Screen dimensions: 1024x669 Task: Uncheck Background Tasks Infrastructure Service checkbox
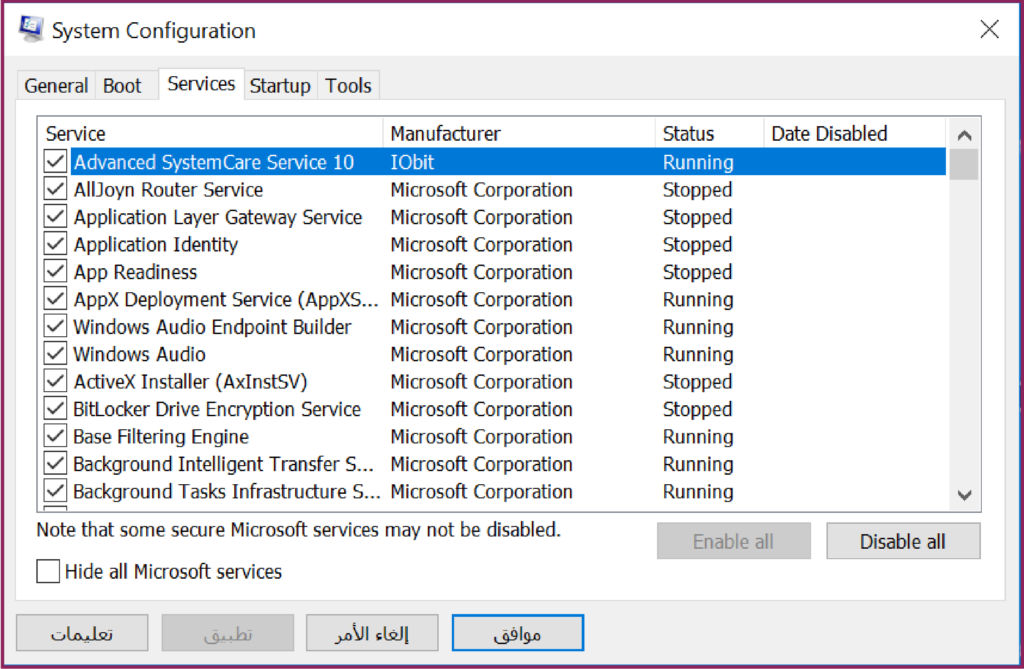click(x=56, y=491)
